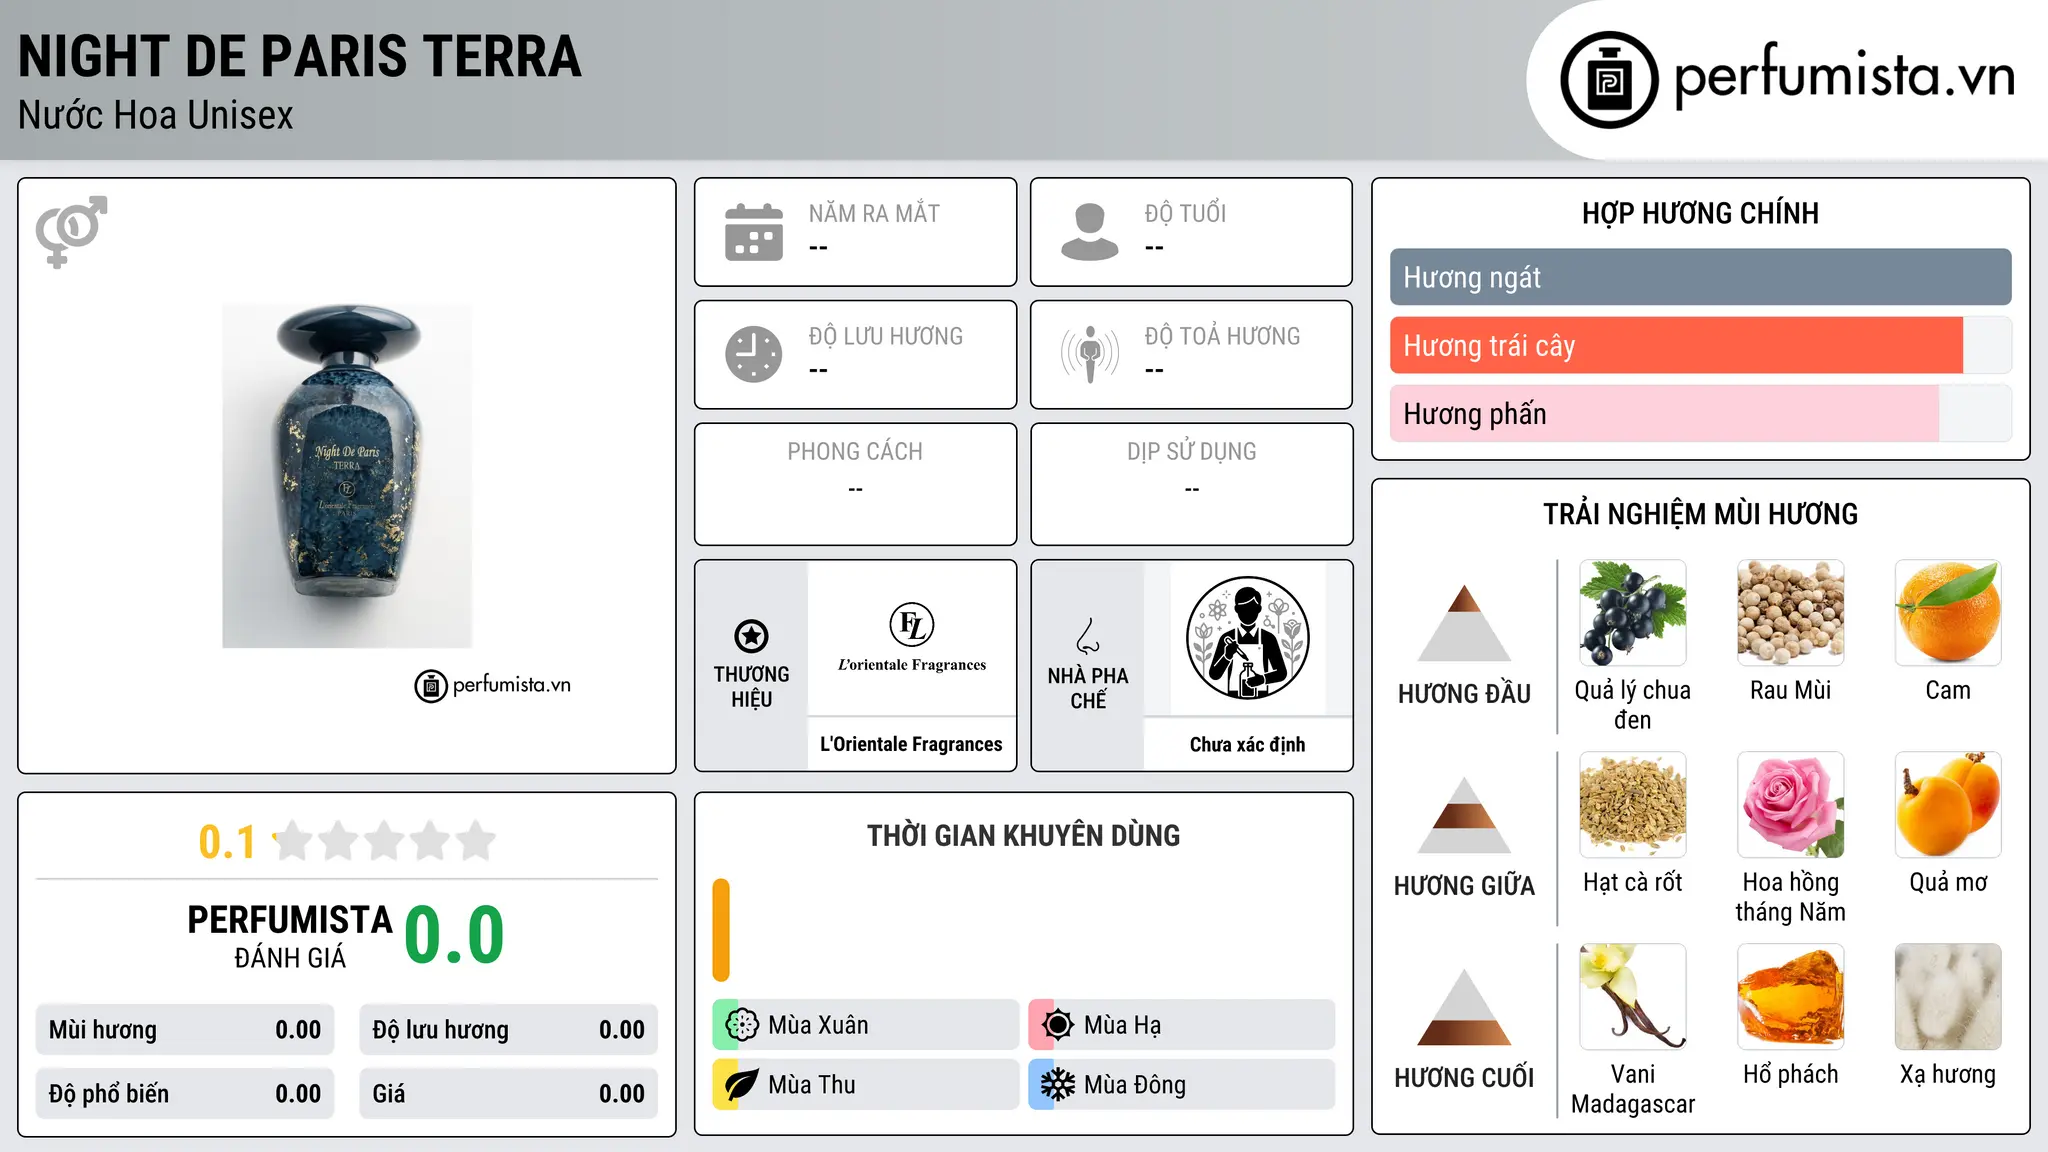Click the five-star rating row
The image size is (2048, 1152).
click(x=385, y=841)
